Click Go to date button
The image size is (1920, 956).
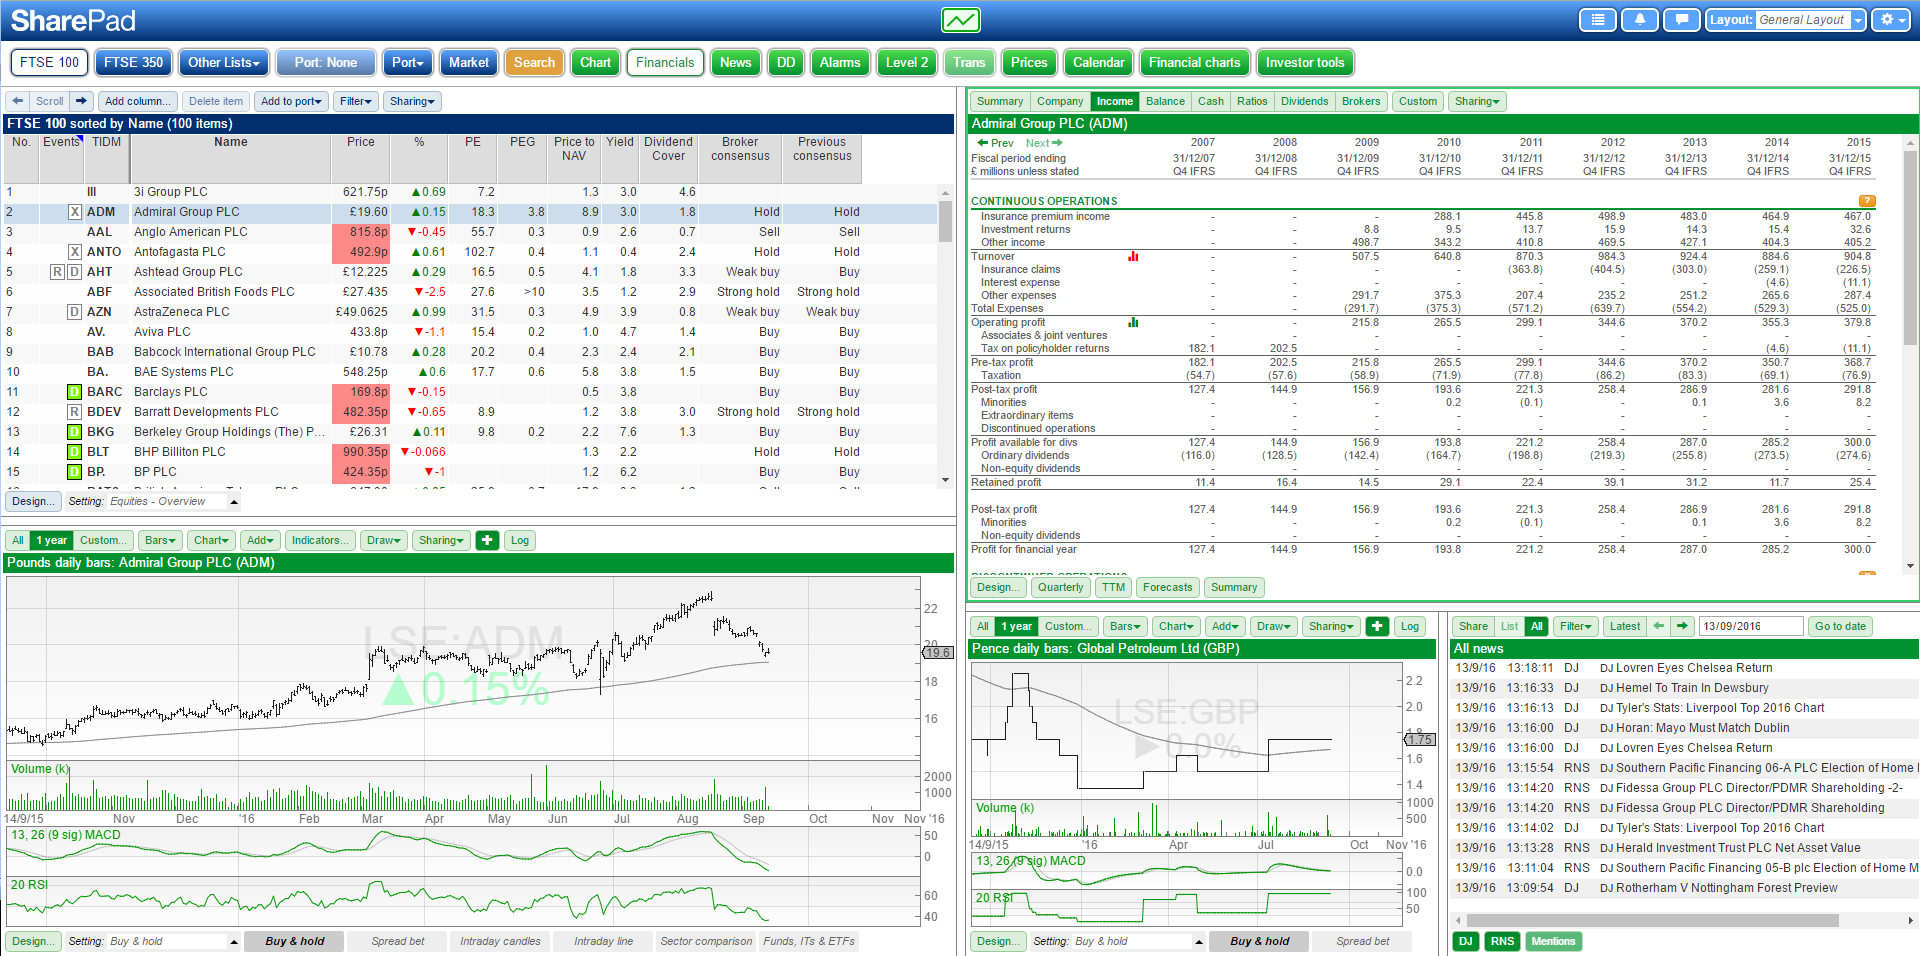(x=1840, y=626)
